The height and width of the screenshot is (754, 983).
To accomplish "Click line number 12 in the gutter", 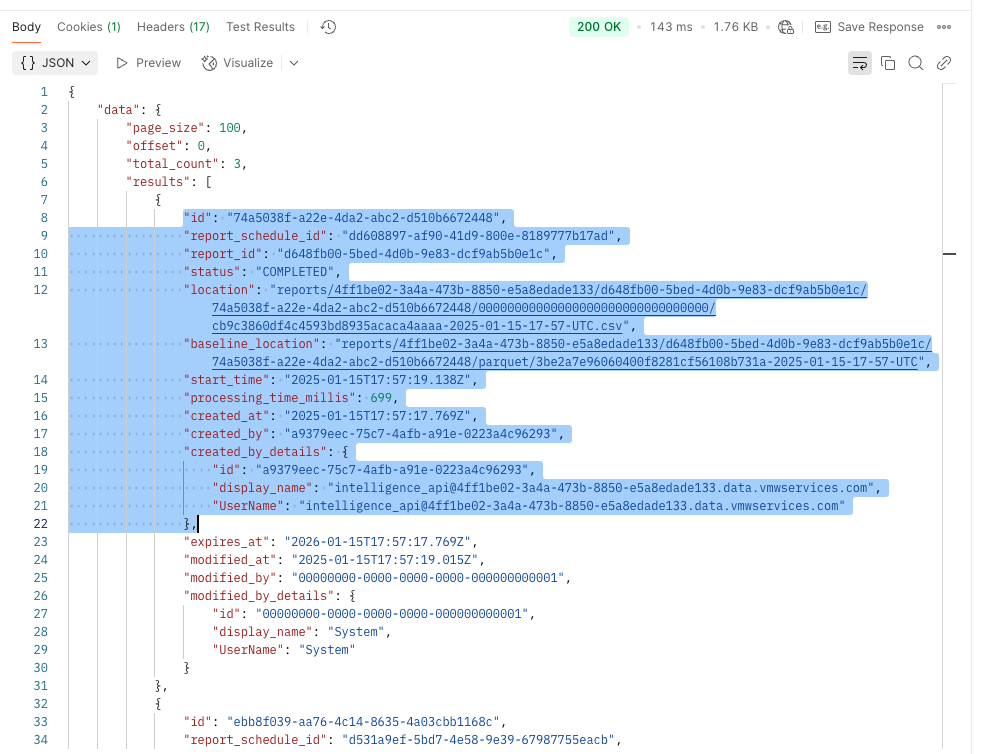I will (x=40, y=289).
